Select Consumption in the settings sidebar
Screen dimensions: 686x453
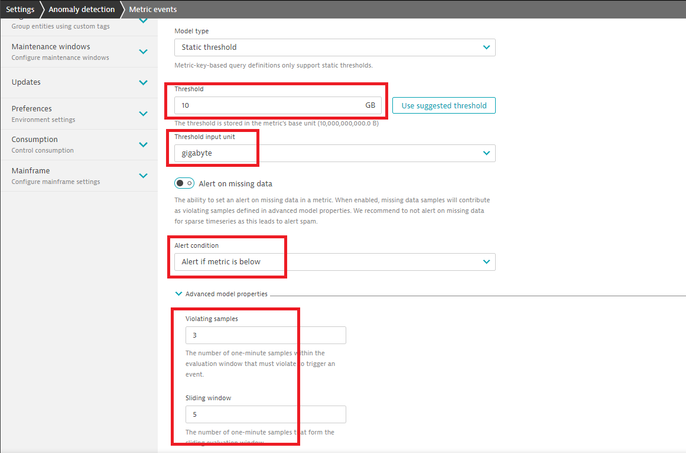point(40,139)
